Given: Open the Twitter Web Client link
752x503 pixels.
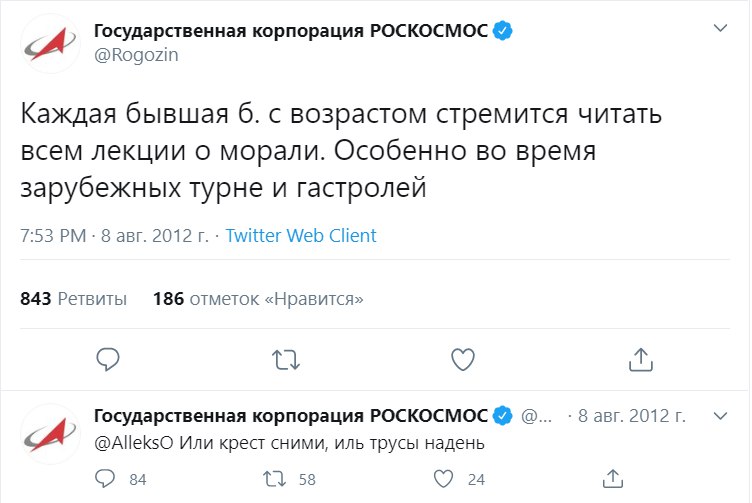Looking at the screenshot, I should point(301,235).
